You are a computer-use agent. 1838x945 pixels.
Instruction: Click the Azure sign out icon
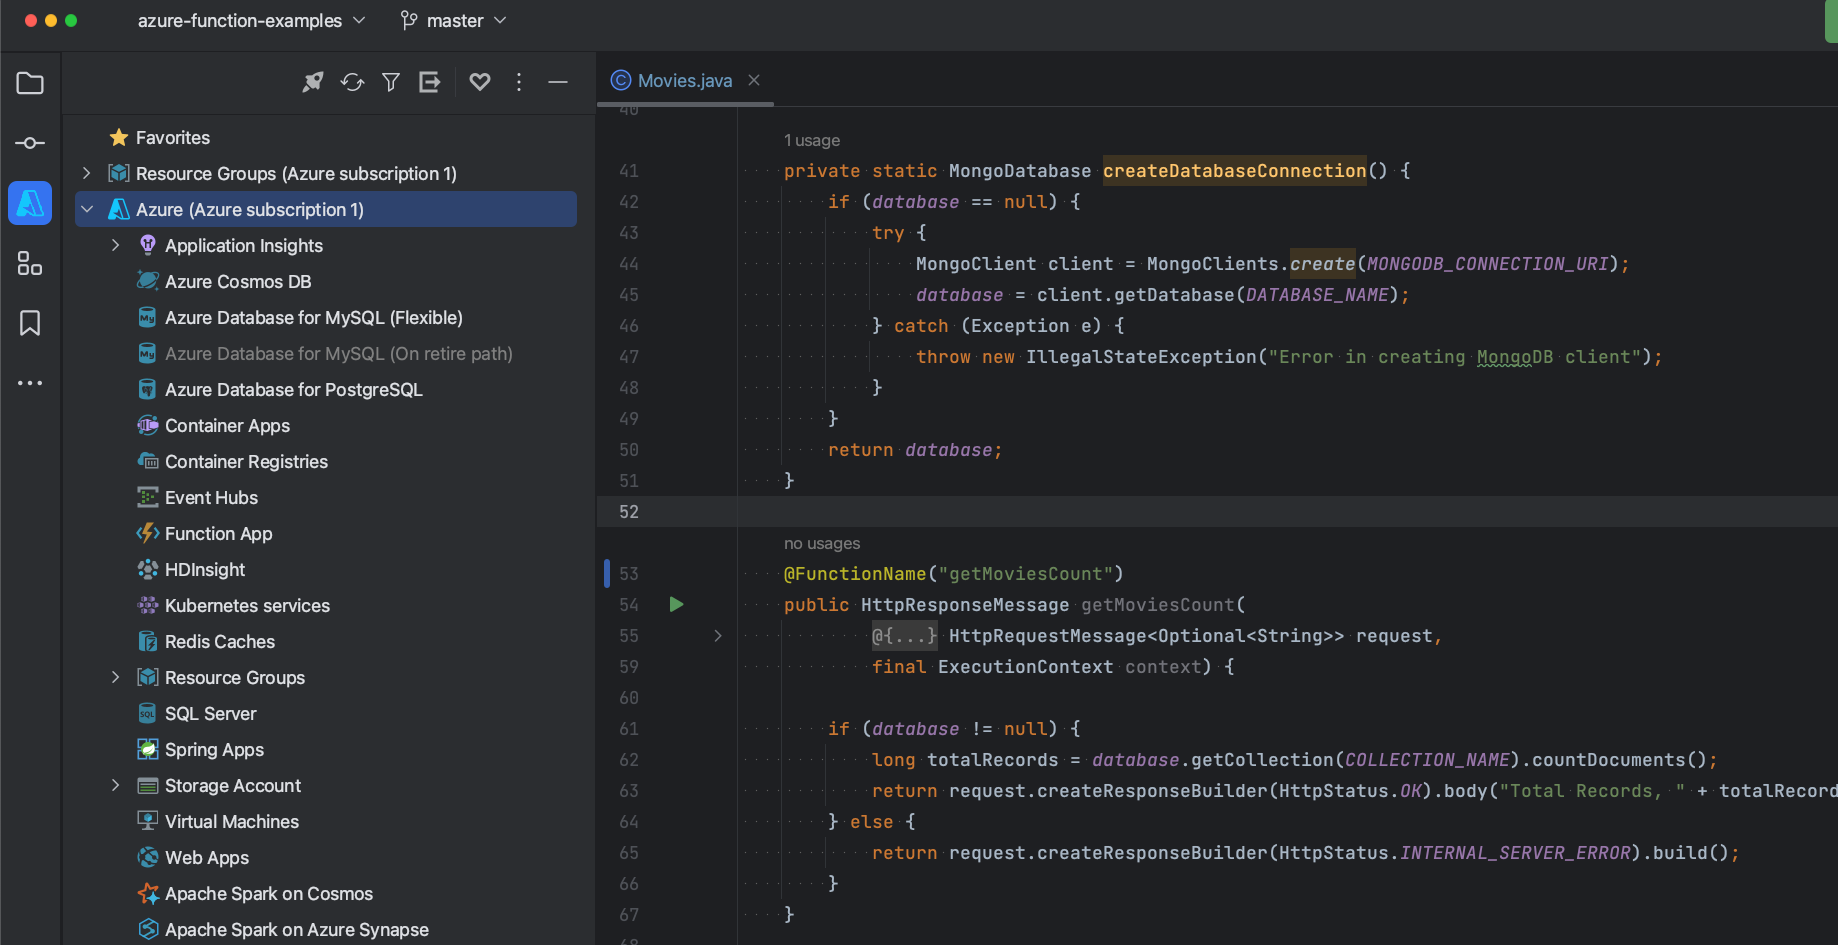[x=430, y=82]
